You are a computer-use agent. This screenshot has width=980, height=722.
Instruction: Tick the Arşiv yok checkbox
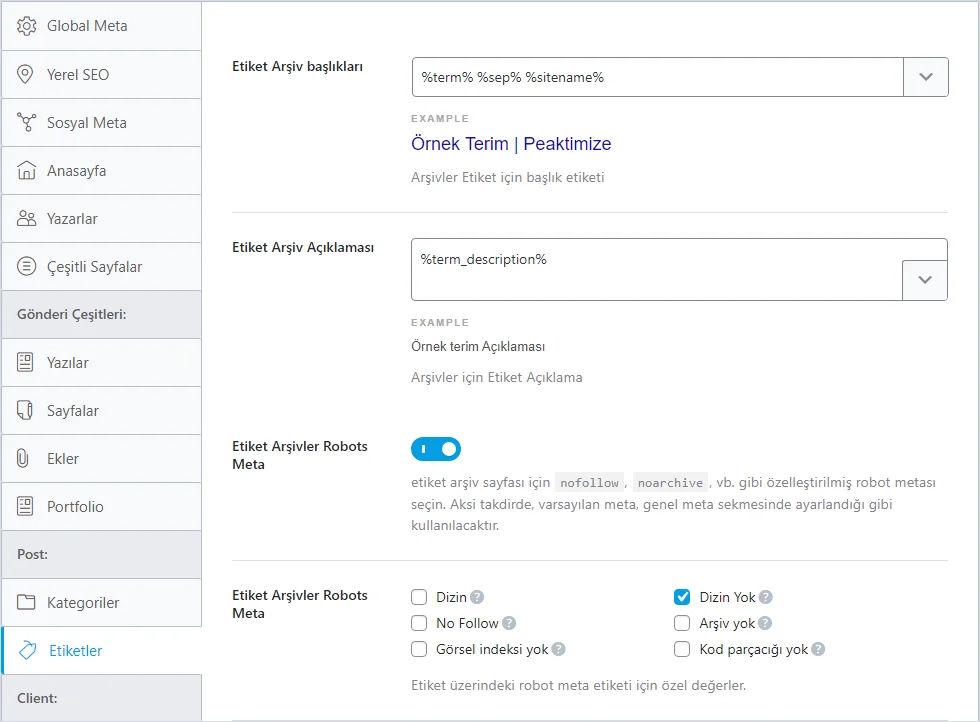coord(682,623)
